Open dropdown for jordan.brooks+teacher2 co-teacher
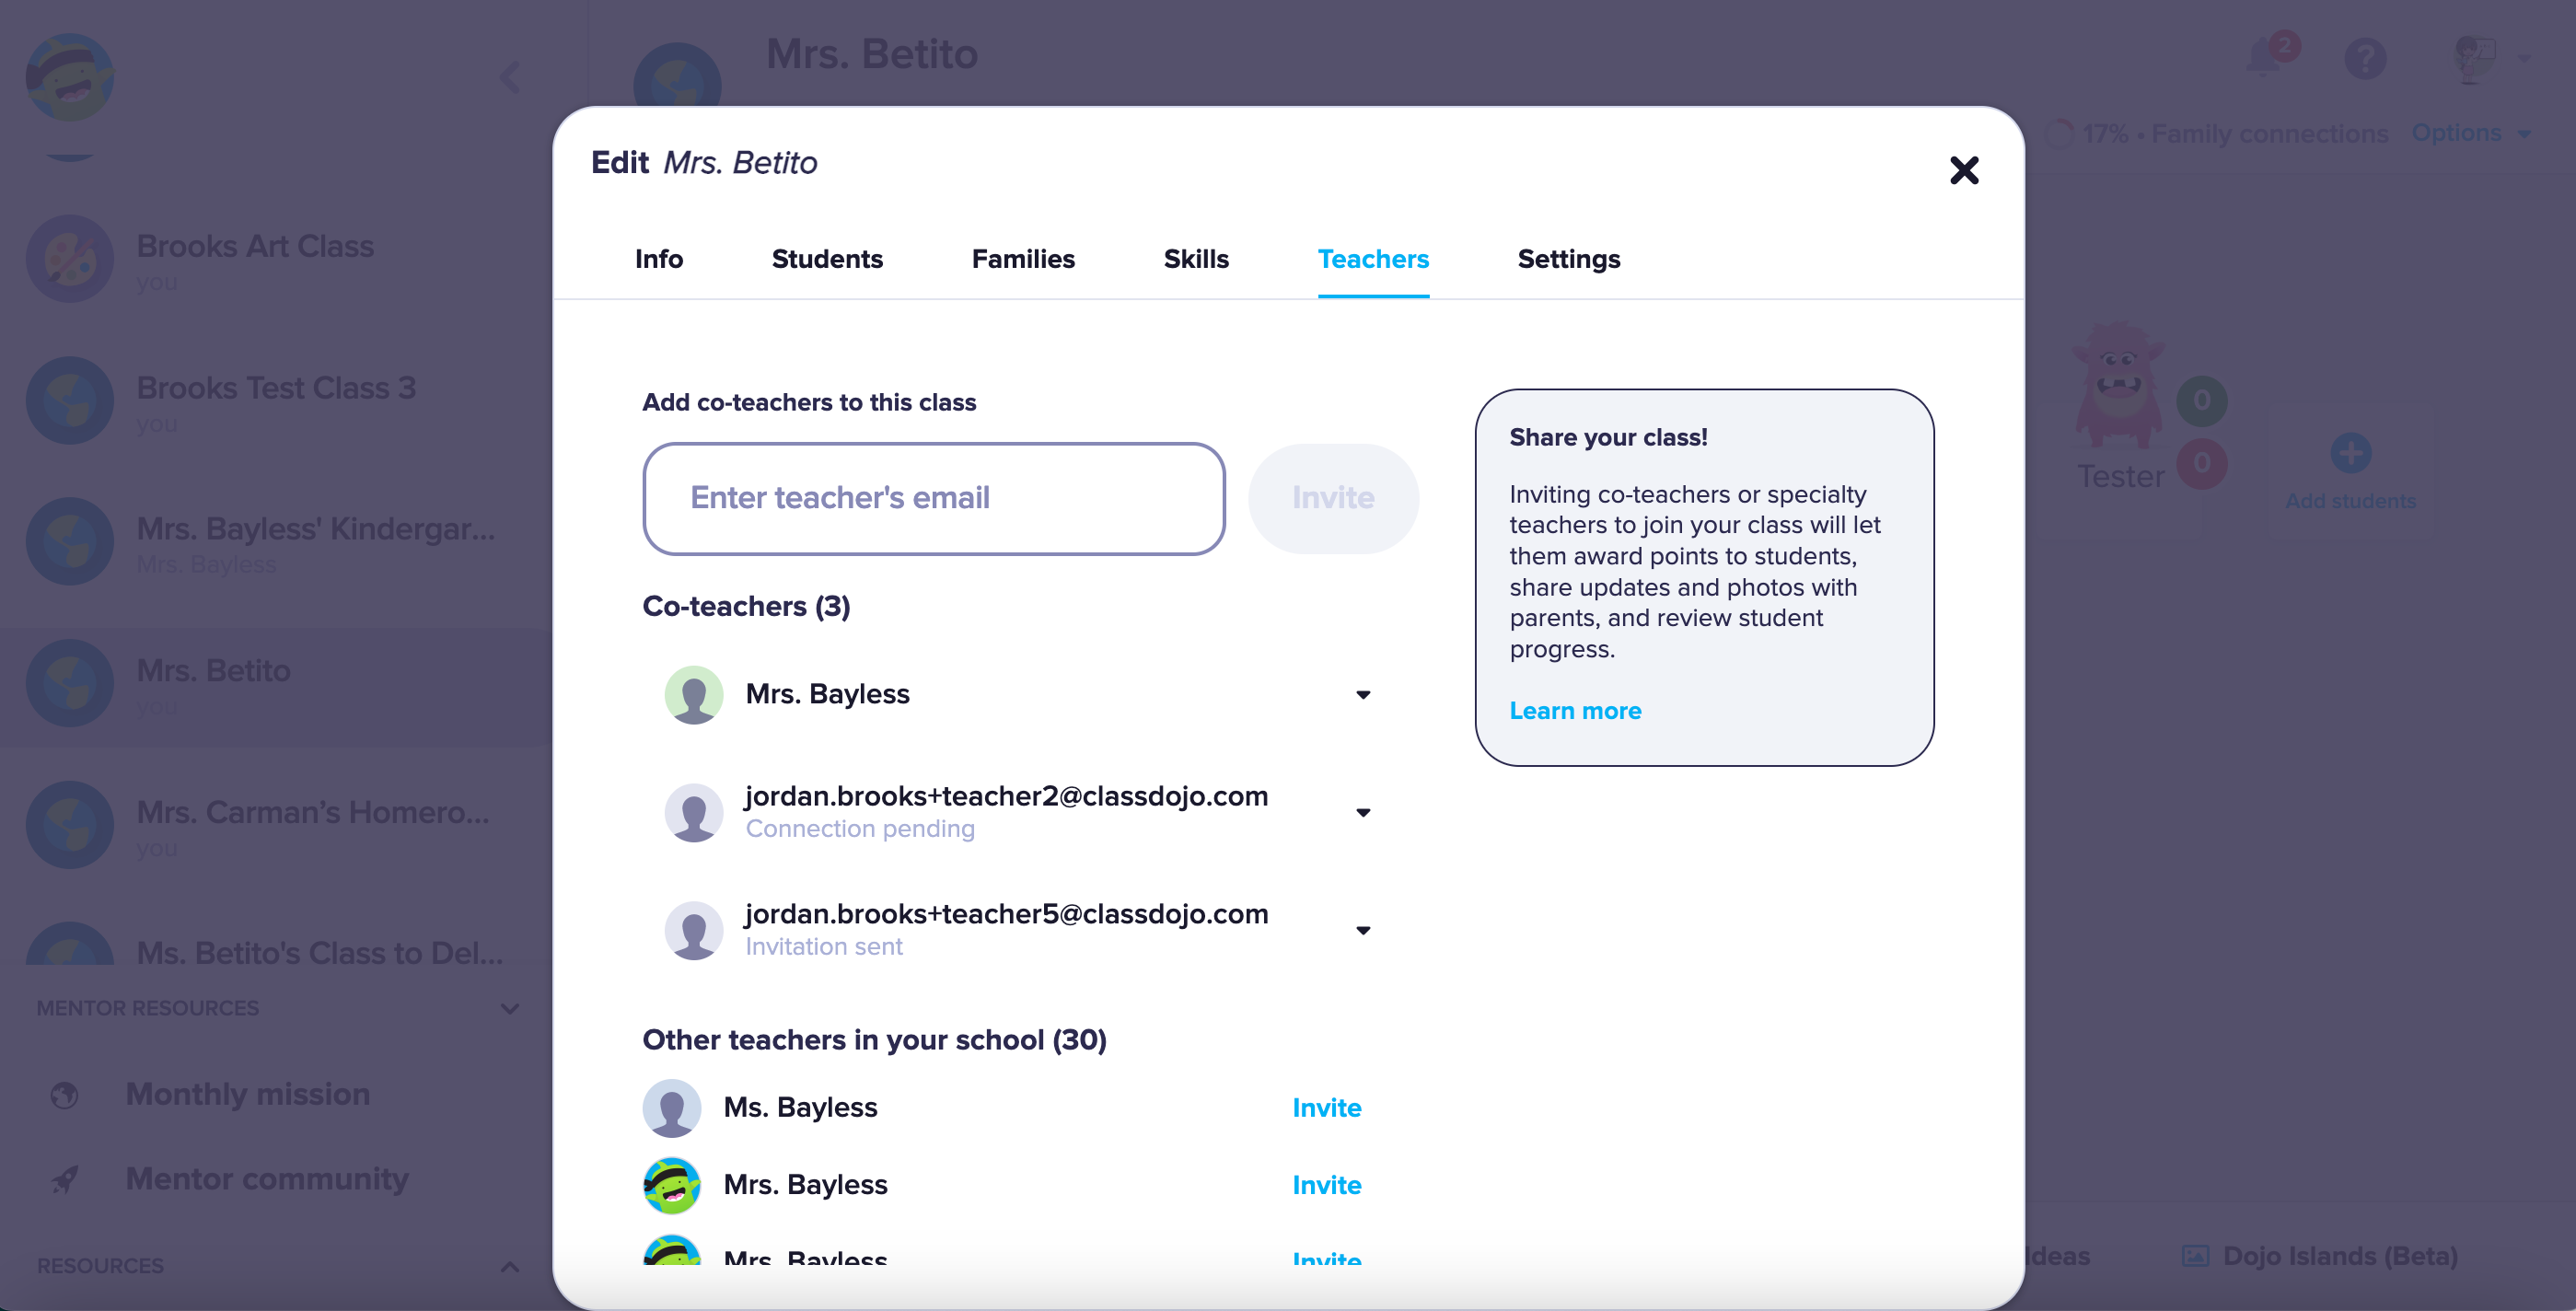Viewport: 2576px width, 1311px height. (x=1362, y=812)
